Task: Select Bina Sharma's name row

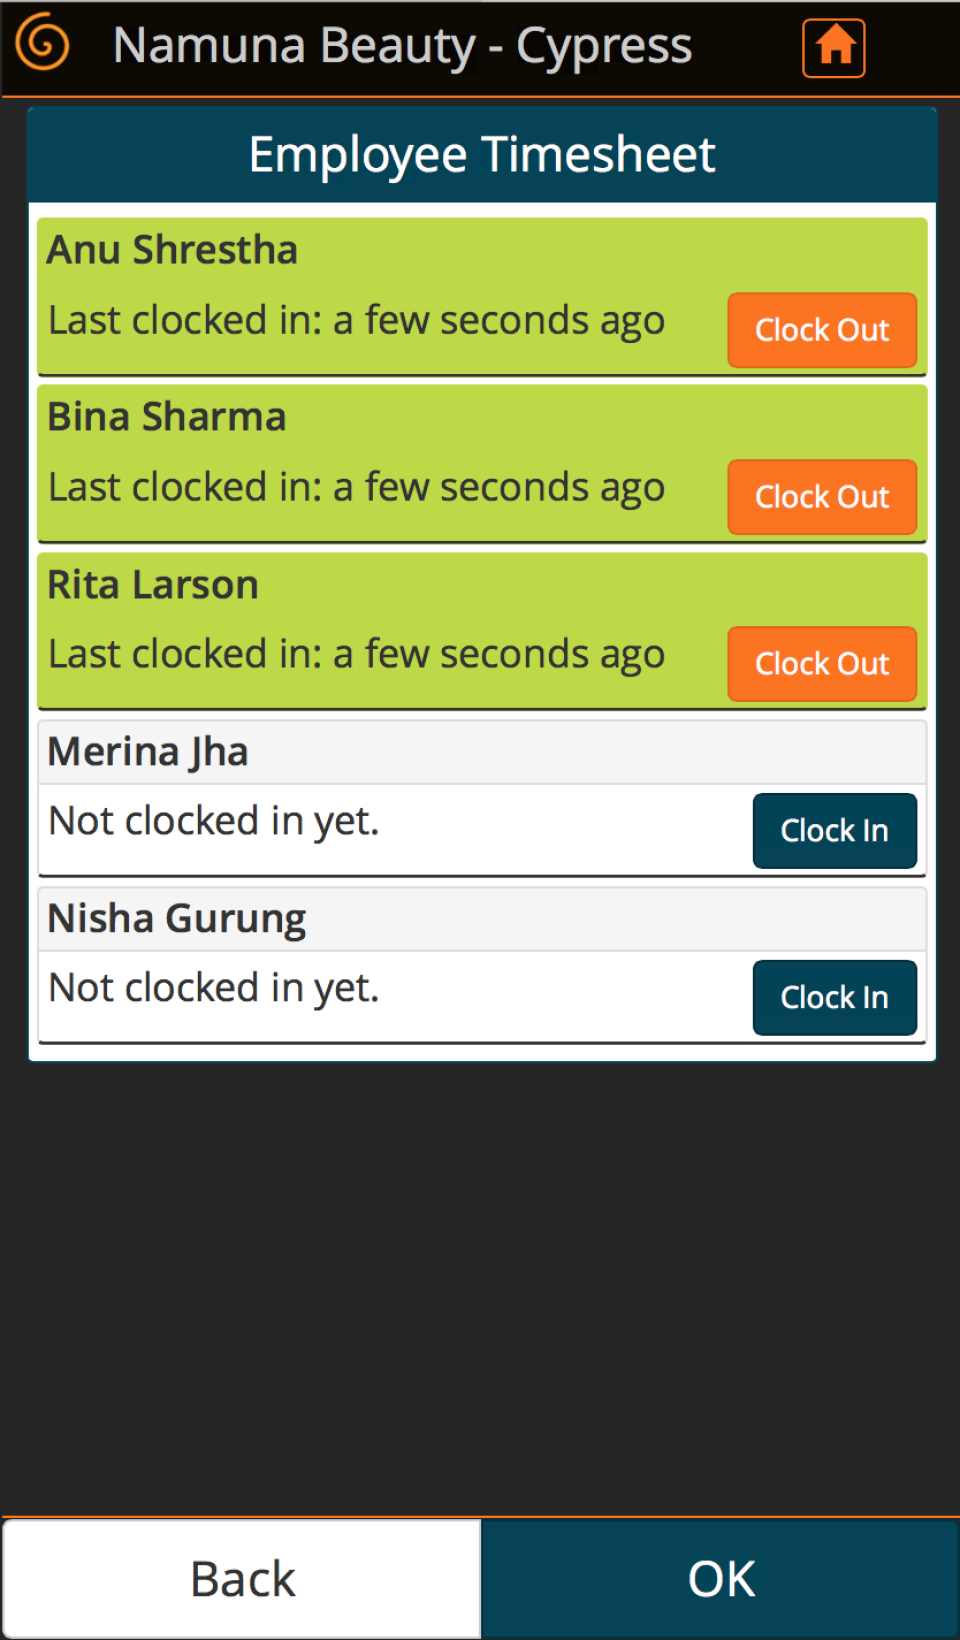Action: (x=167, y=417)
